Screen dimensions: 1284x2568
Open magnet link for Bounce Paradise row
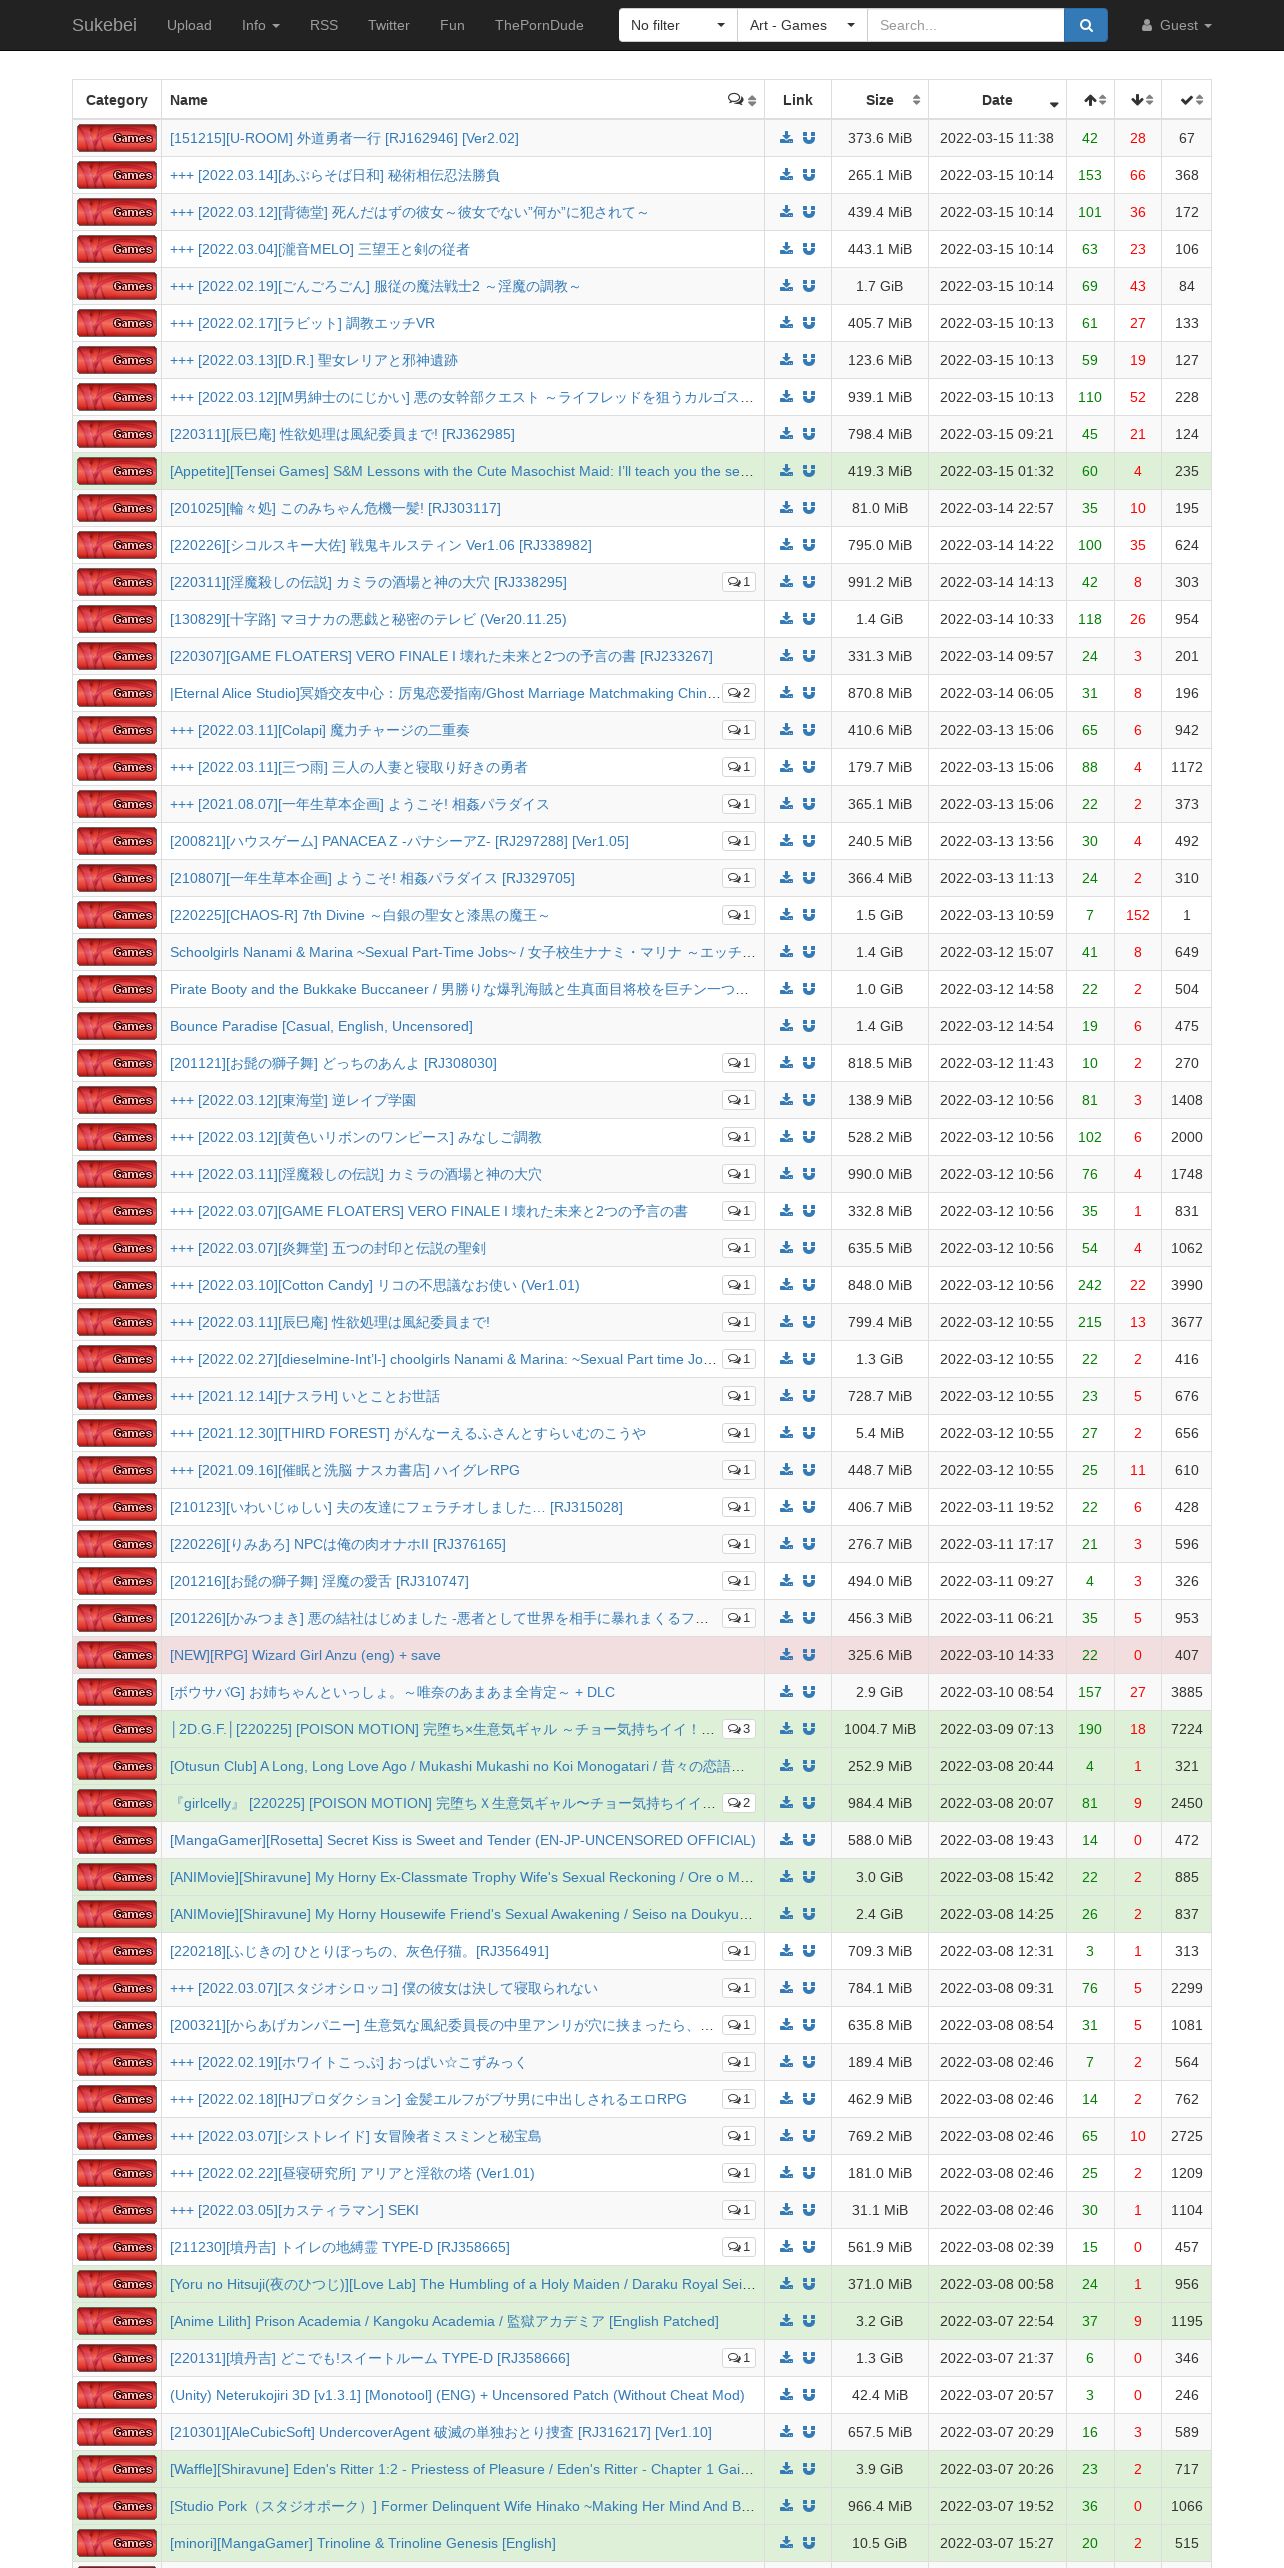pos(809,1026)
